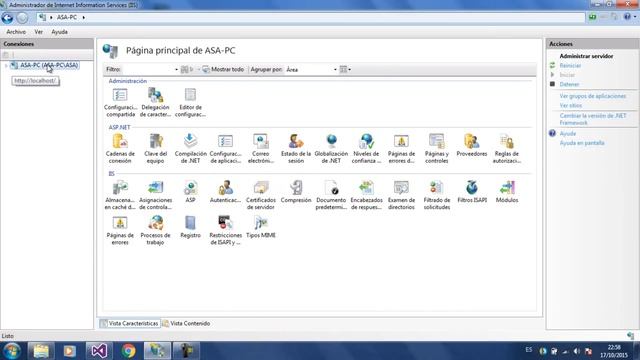This screenshot has height=360, width=640.
Task: Open Almacenamiento en caché feature
Action: pos(120,195)
